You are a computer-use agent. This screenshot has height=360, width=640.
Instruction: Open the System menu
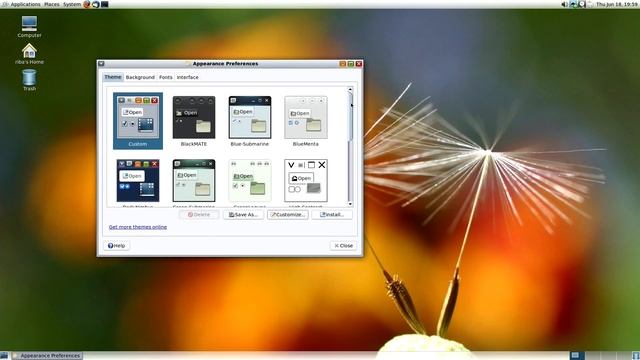point(72,4)
